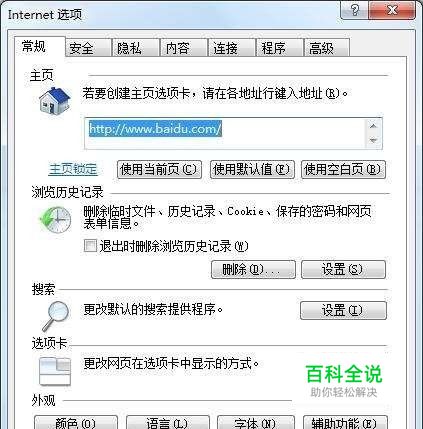This screenshot has height=429, width=423.
Task: Click the tabs section window icon
Action: coord(55,371)
